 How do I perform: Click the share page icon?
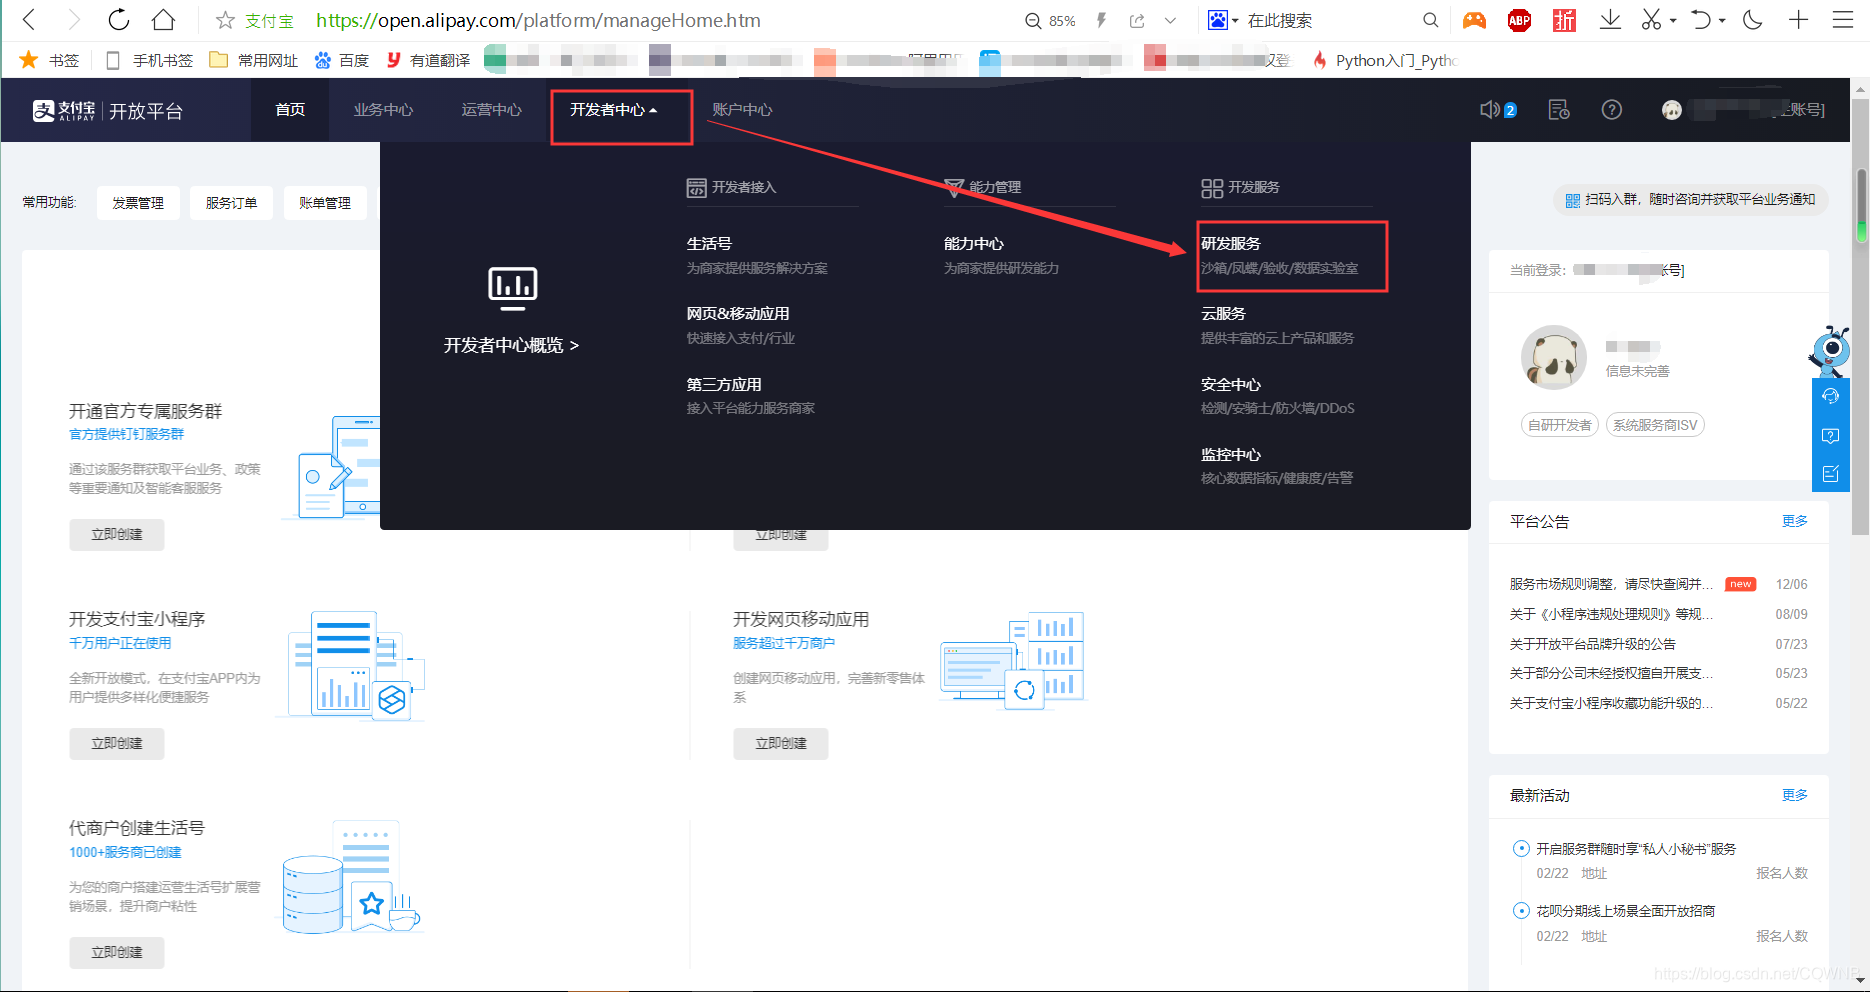tap(1137, 20)
